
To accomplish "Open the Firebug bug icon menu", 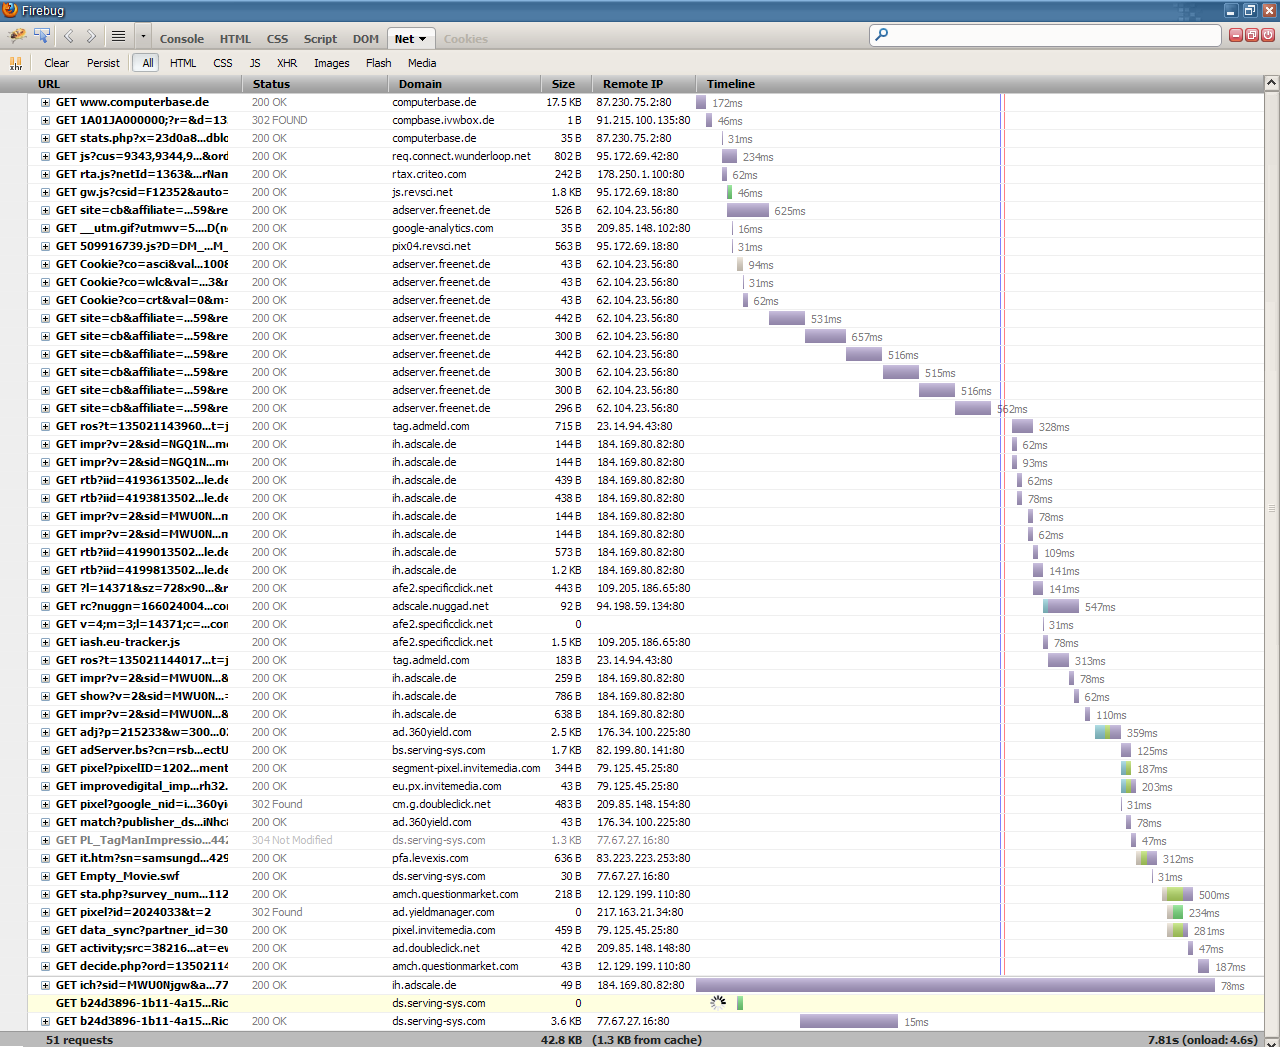I will tap(17, 36).
